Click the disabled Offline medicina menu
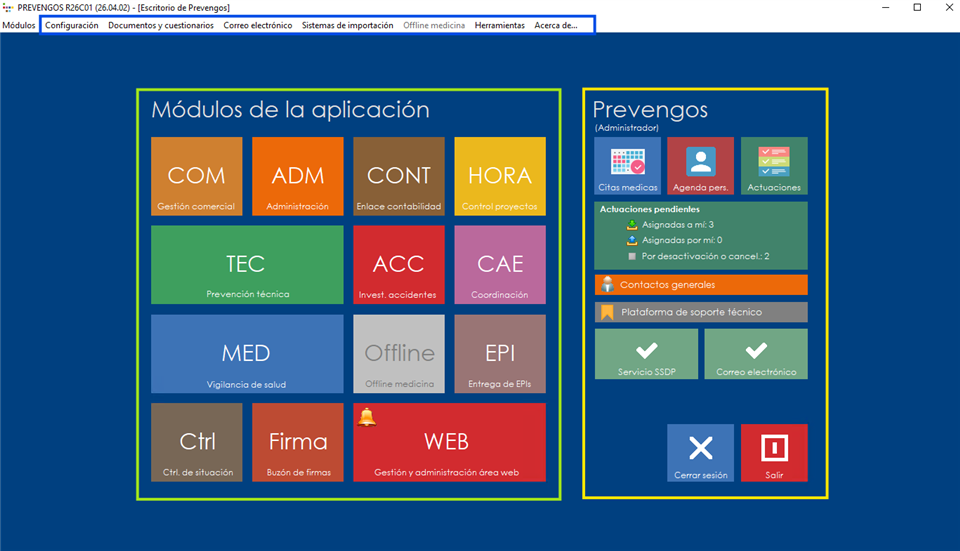This screenshot has height=551, width=960. 434,25
